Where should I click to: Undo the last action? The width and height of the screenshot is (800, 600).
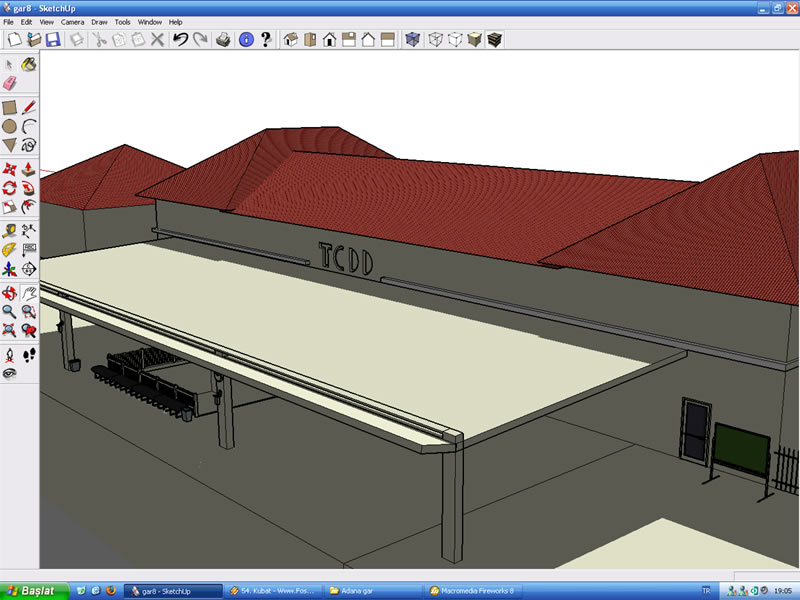(x=180, y=39)
